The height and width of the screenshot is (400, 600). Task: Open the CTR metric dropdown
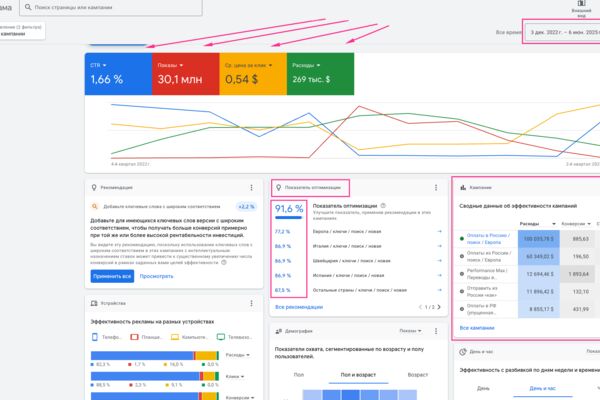[x=98, y=65]
